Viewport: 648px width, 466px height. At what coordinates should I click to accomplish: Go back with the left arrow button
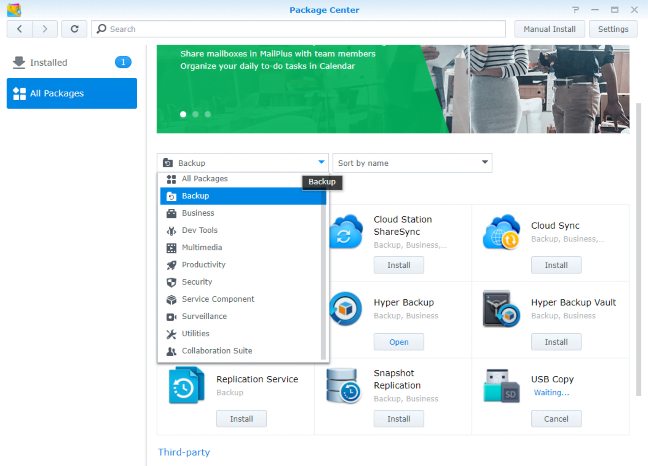pyautogui.click(x=18, y=29)
